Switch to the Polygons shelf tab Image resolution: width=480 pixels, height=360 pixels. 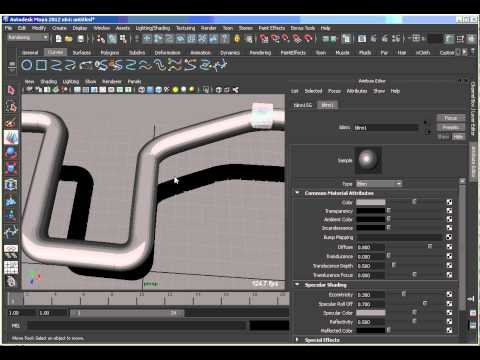(x=110, y=53)
